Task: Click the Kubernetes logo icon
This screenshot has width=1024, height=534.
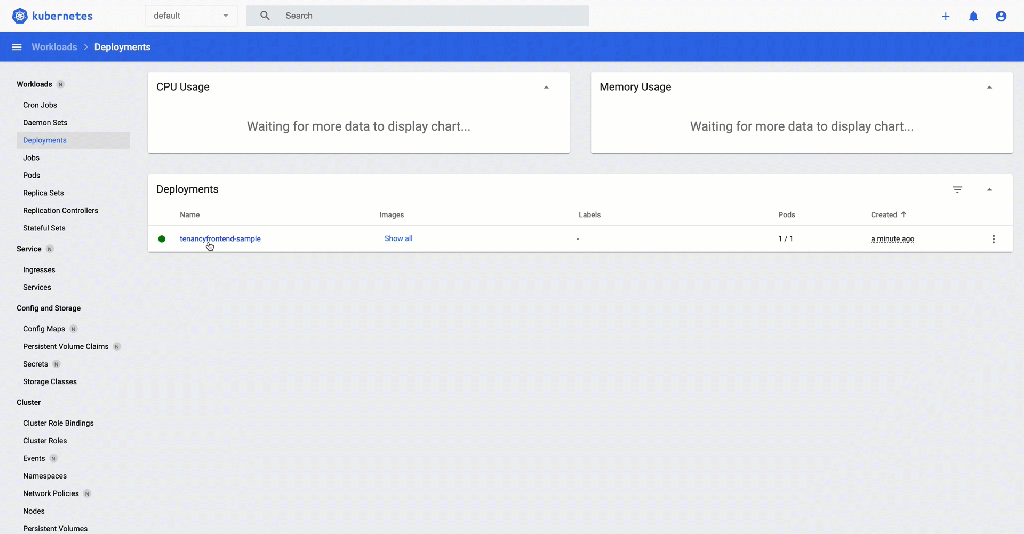Action: point(19,16)
